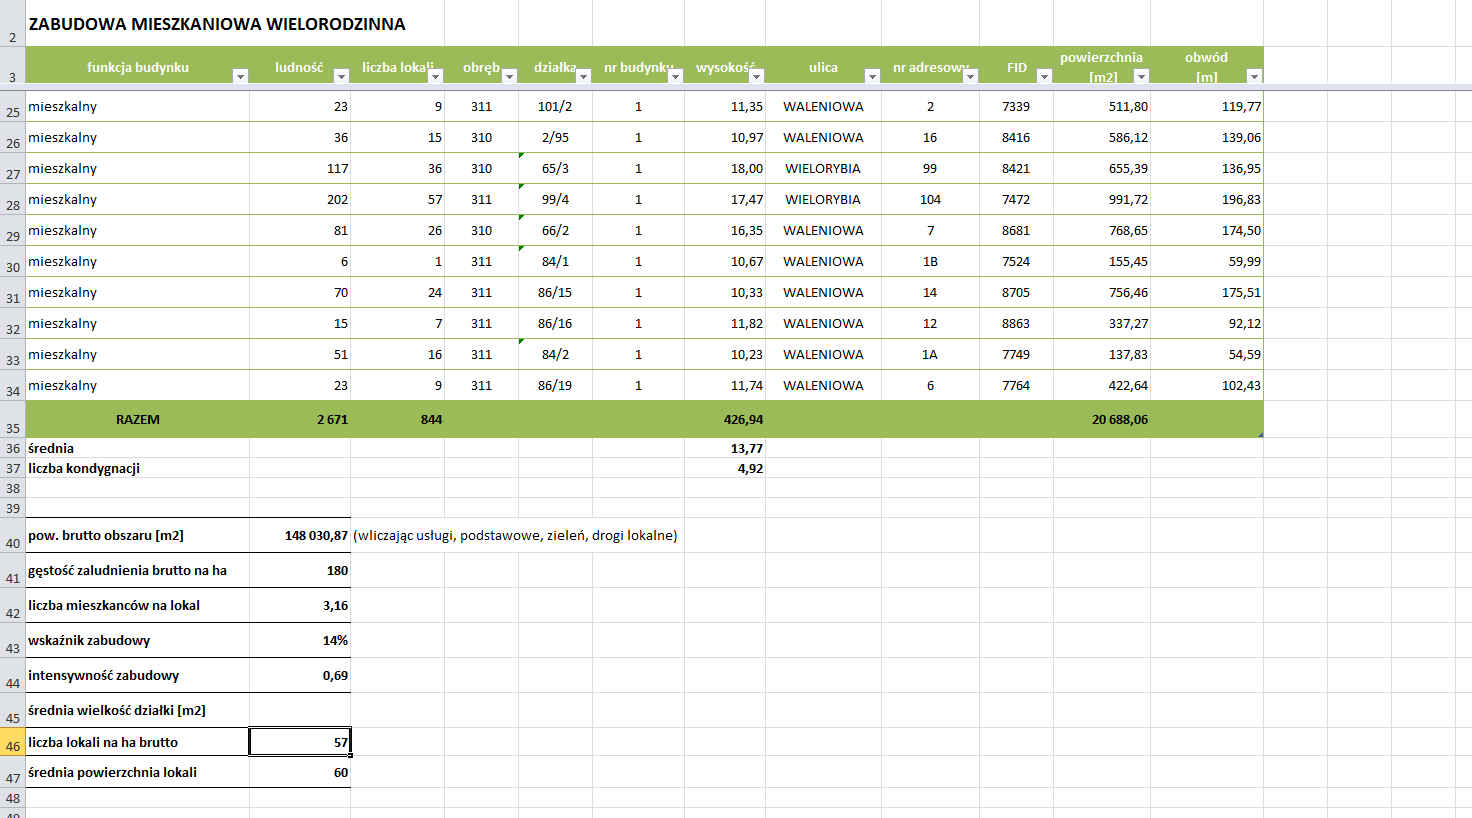
Task: Open the nr adresowy filter dropdown
Action: tap(970, 76)
